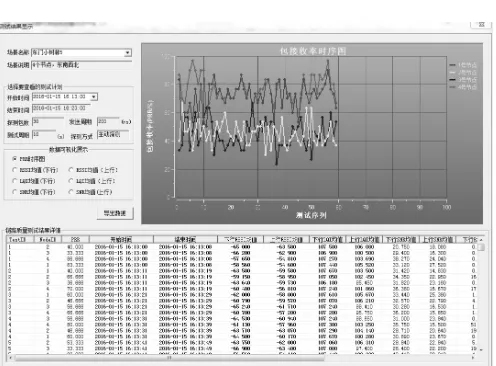Open the 场景名称 scene name dropdown

point(127,53)
